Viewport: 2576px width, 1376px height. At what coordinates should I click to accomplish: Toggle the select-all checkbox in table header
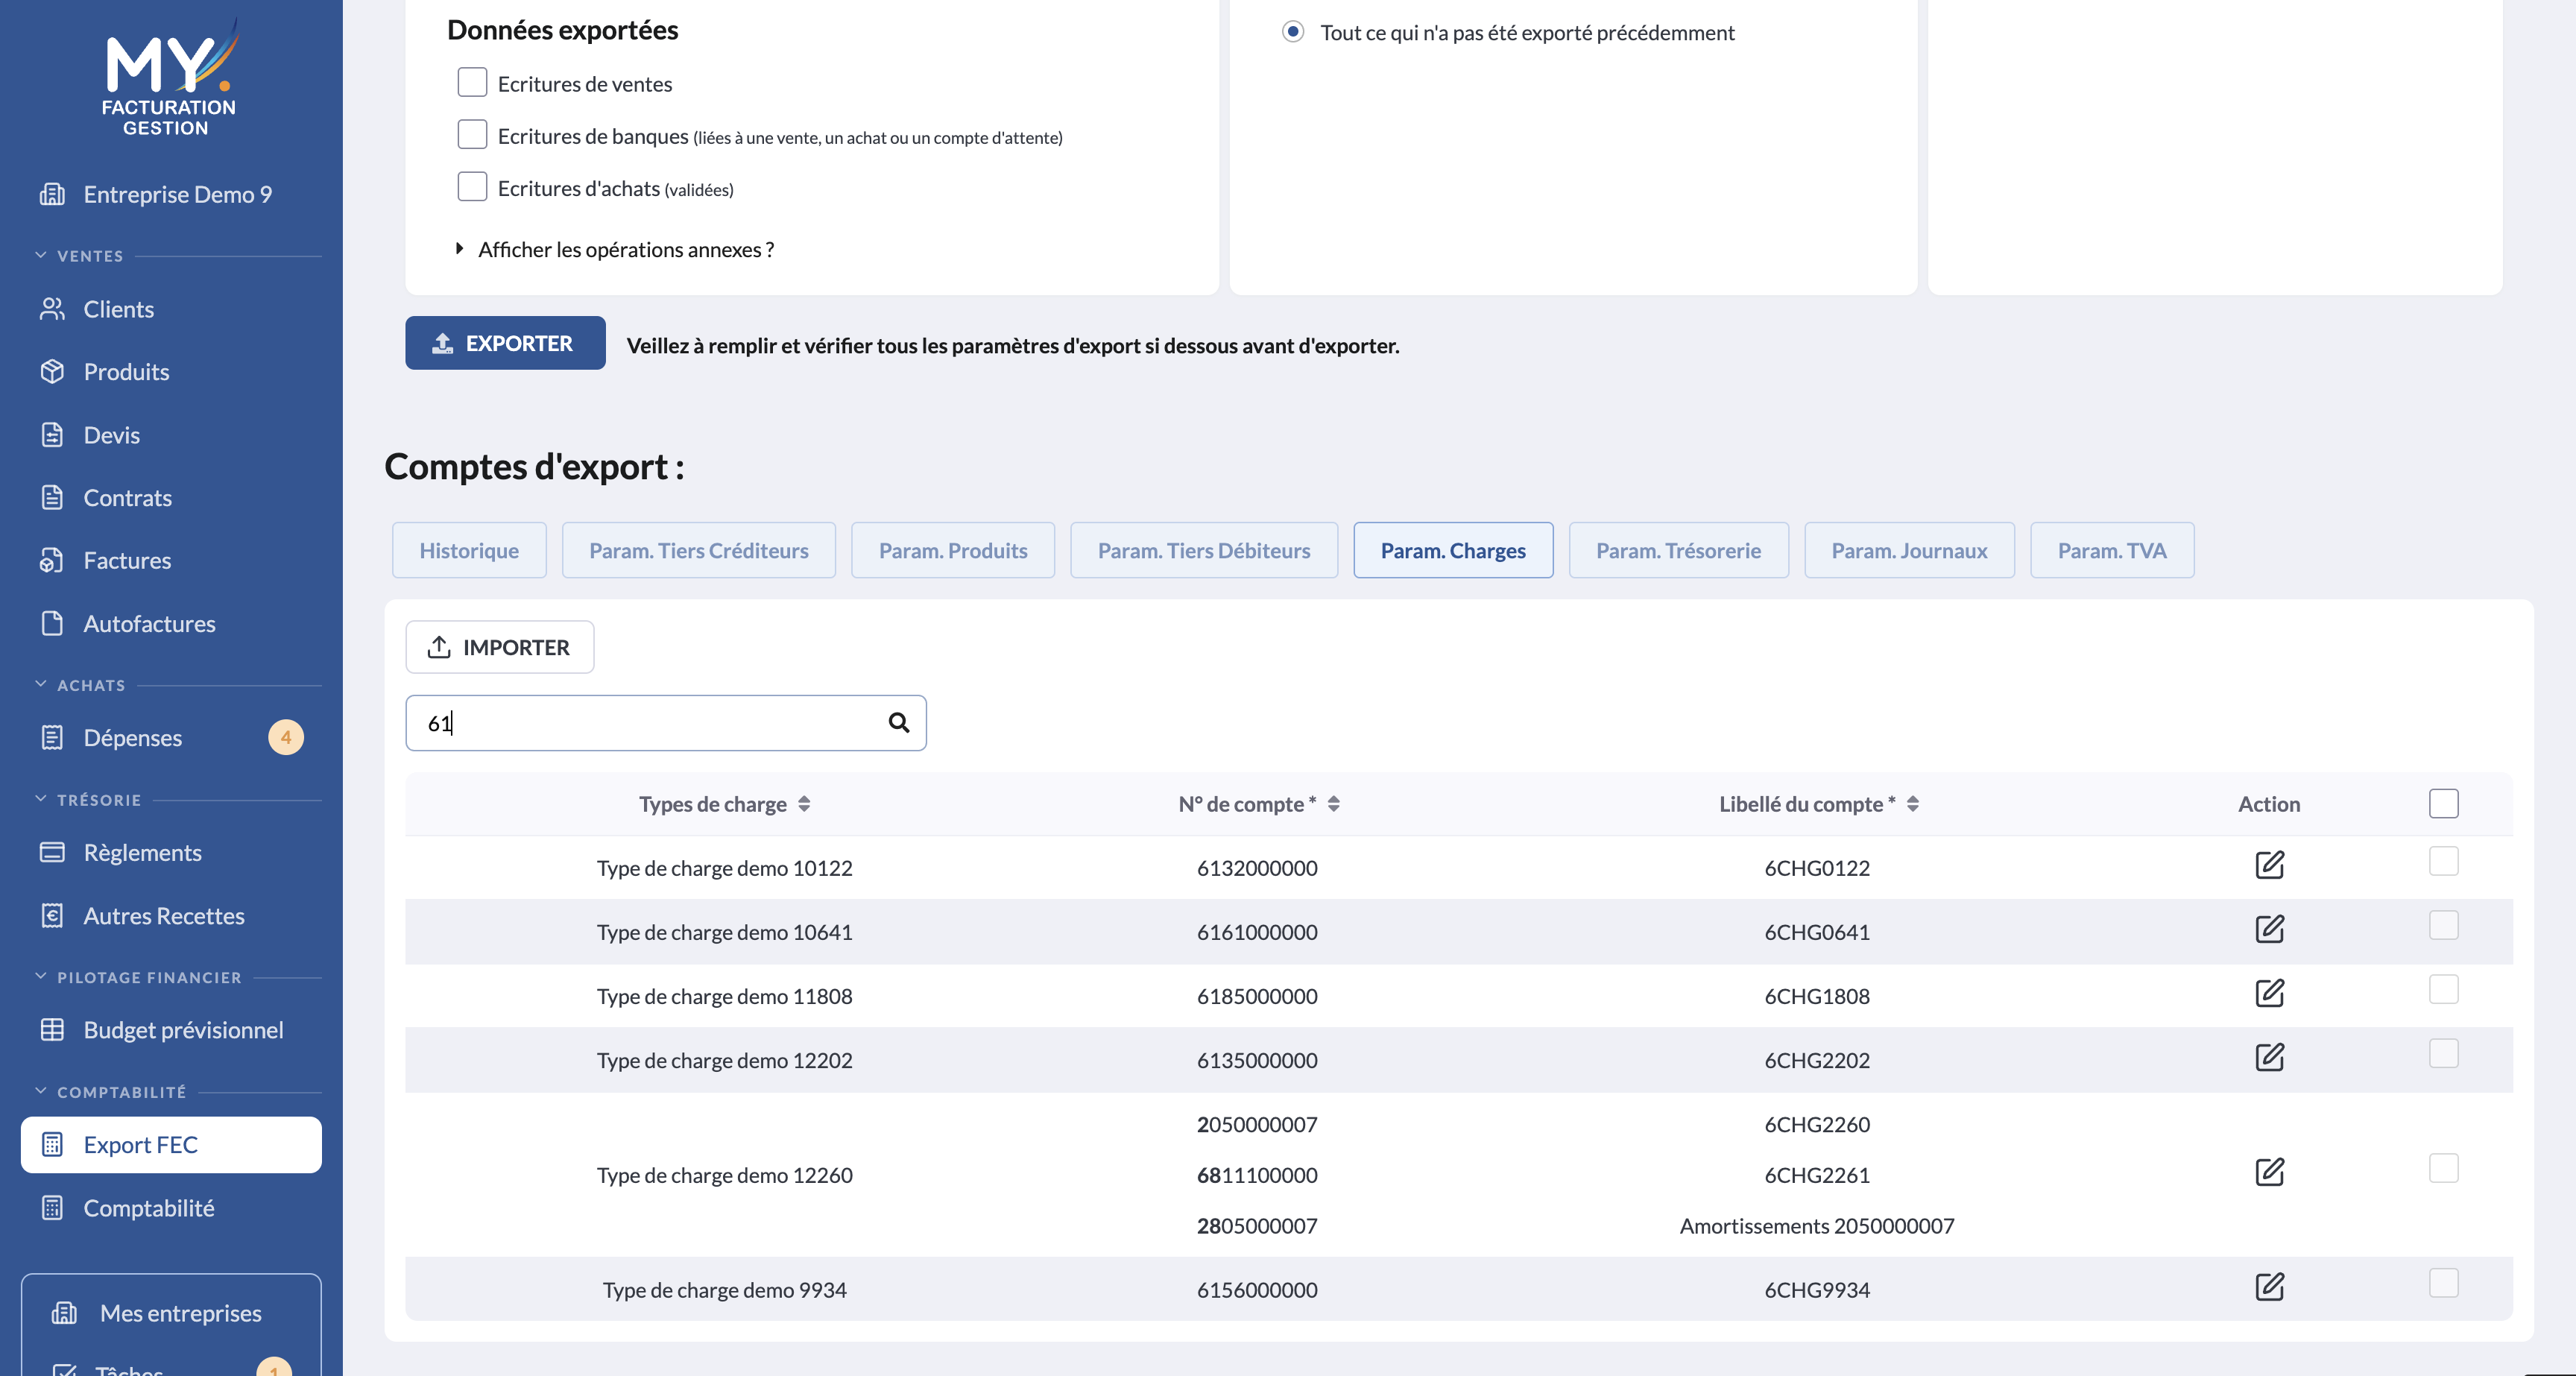coord(2443,803)
